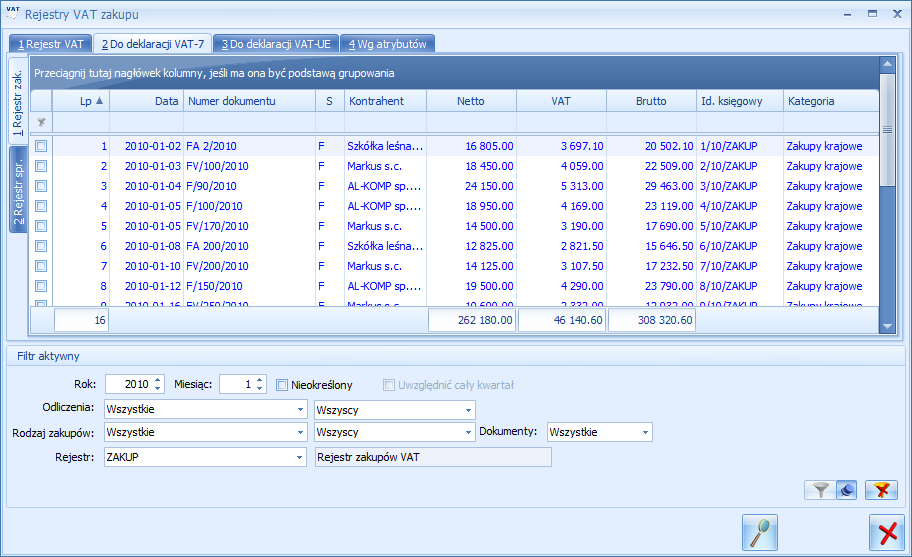This screenshot has height=557, width=912.
Task: Sort by VAT column header
Action: pos(561,101)
